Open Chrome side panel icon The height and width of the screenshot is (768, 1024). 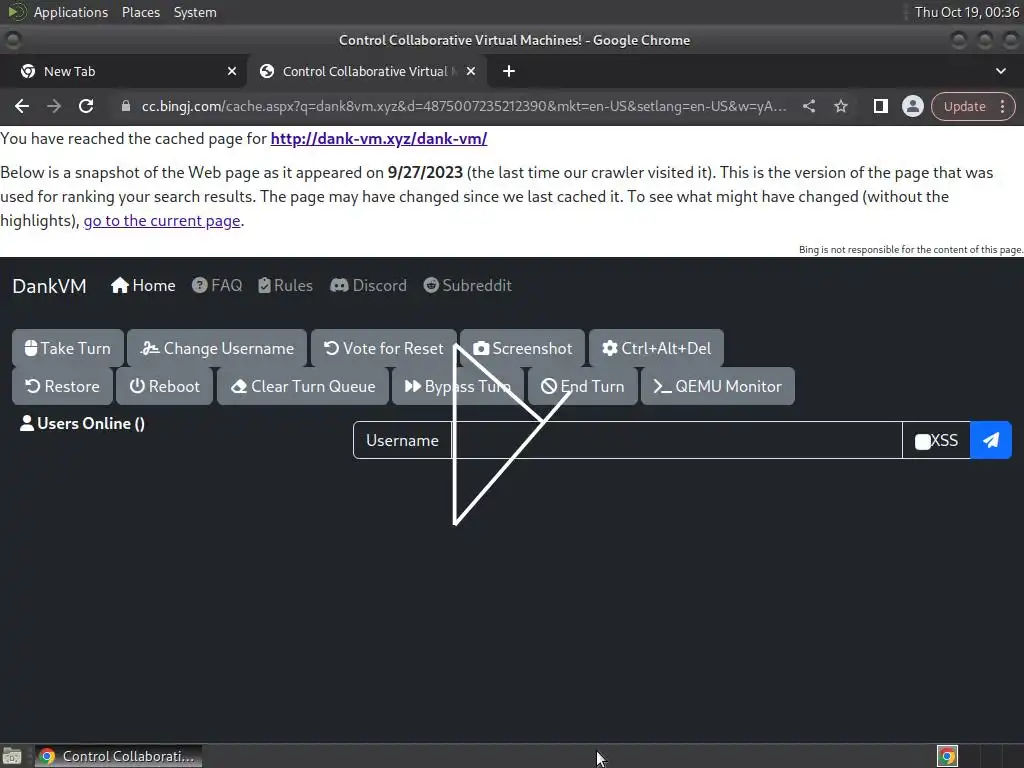click(x=880, y=106)
